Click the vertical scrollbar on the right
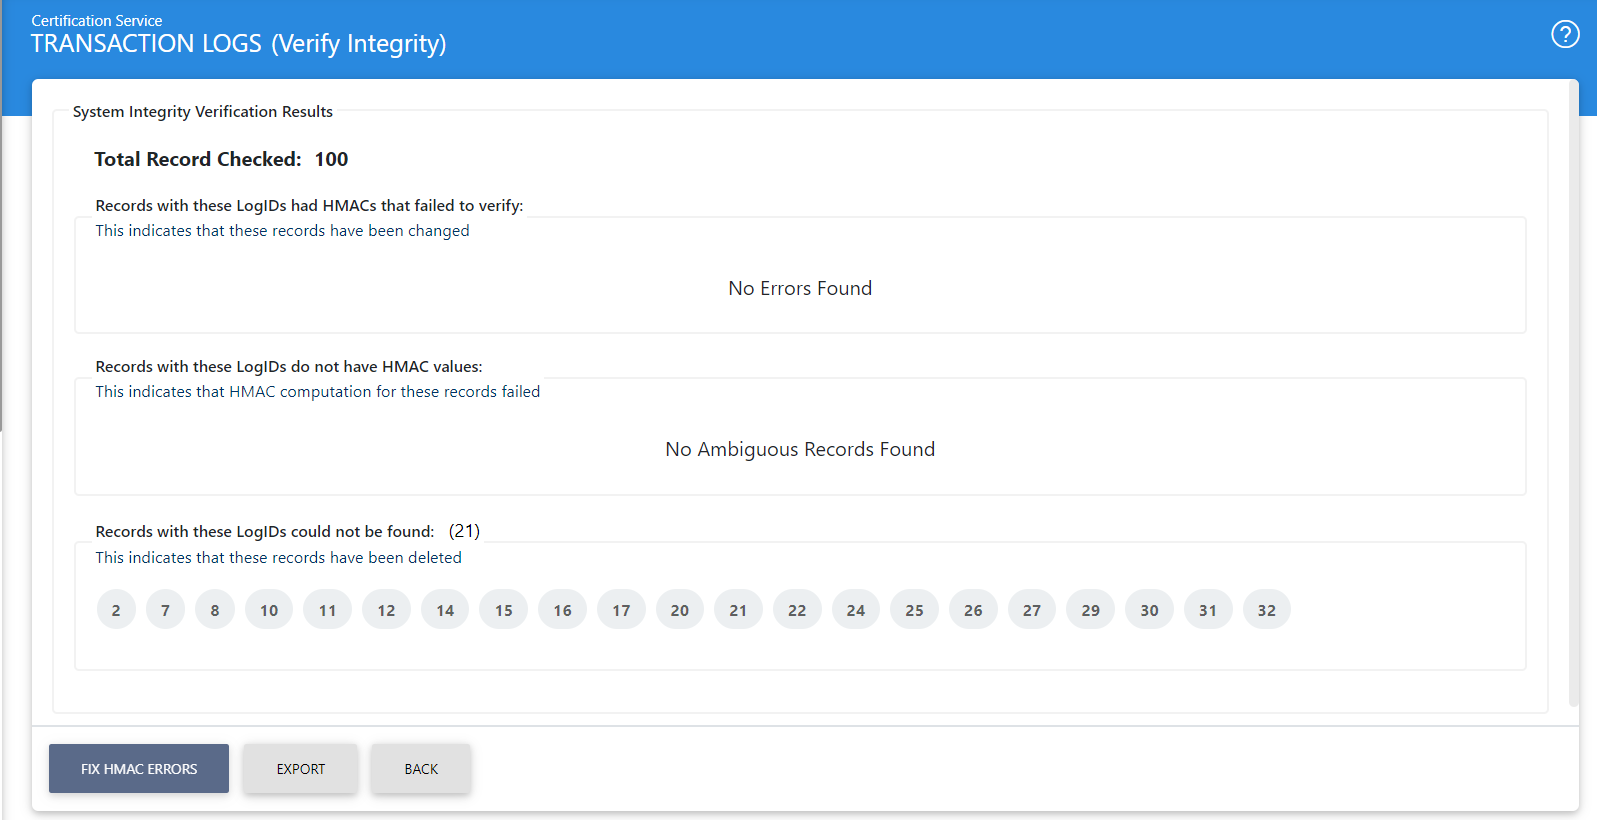Viewport: 1597px width, 820px height. pos(1573,400)
